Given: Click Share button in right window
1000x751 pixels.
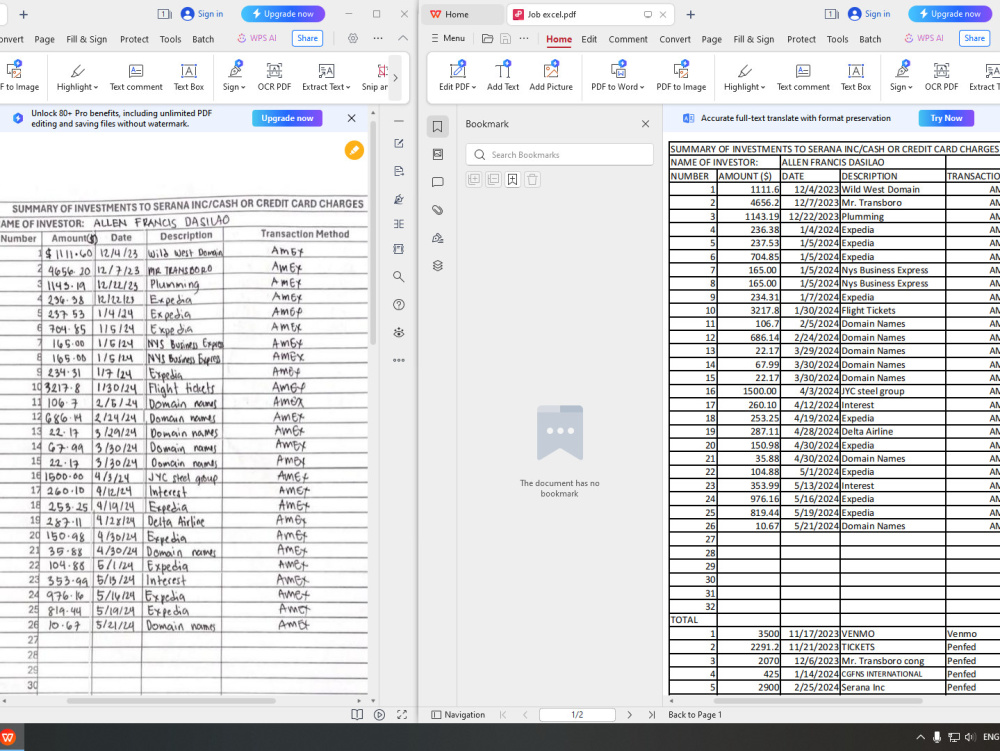Looking at the screenshot, I should click(974, 38).
